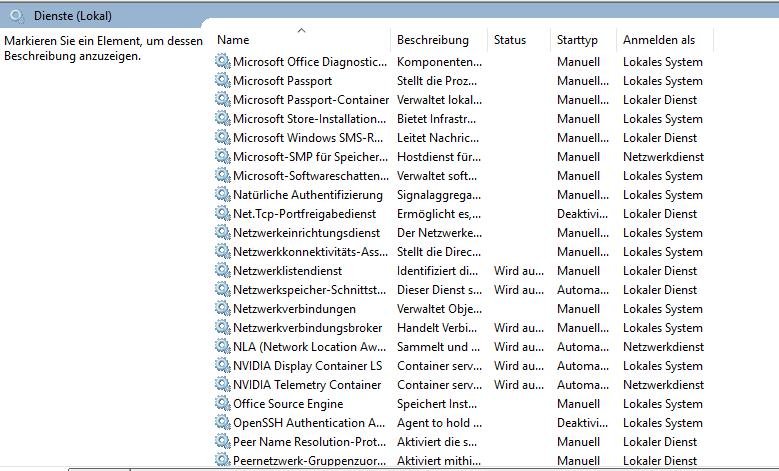The width and height of the screenshot is (779, 471).
Task: Click gear icon of Natürliche Authentifizierung
Action: pos(223,195)
